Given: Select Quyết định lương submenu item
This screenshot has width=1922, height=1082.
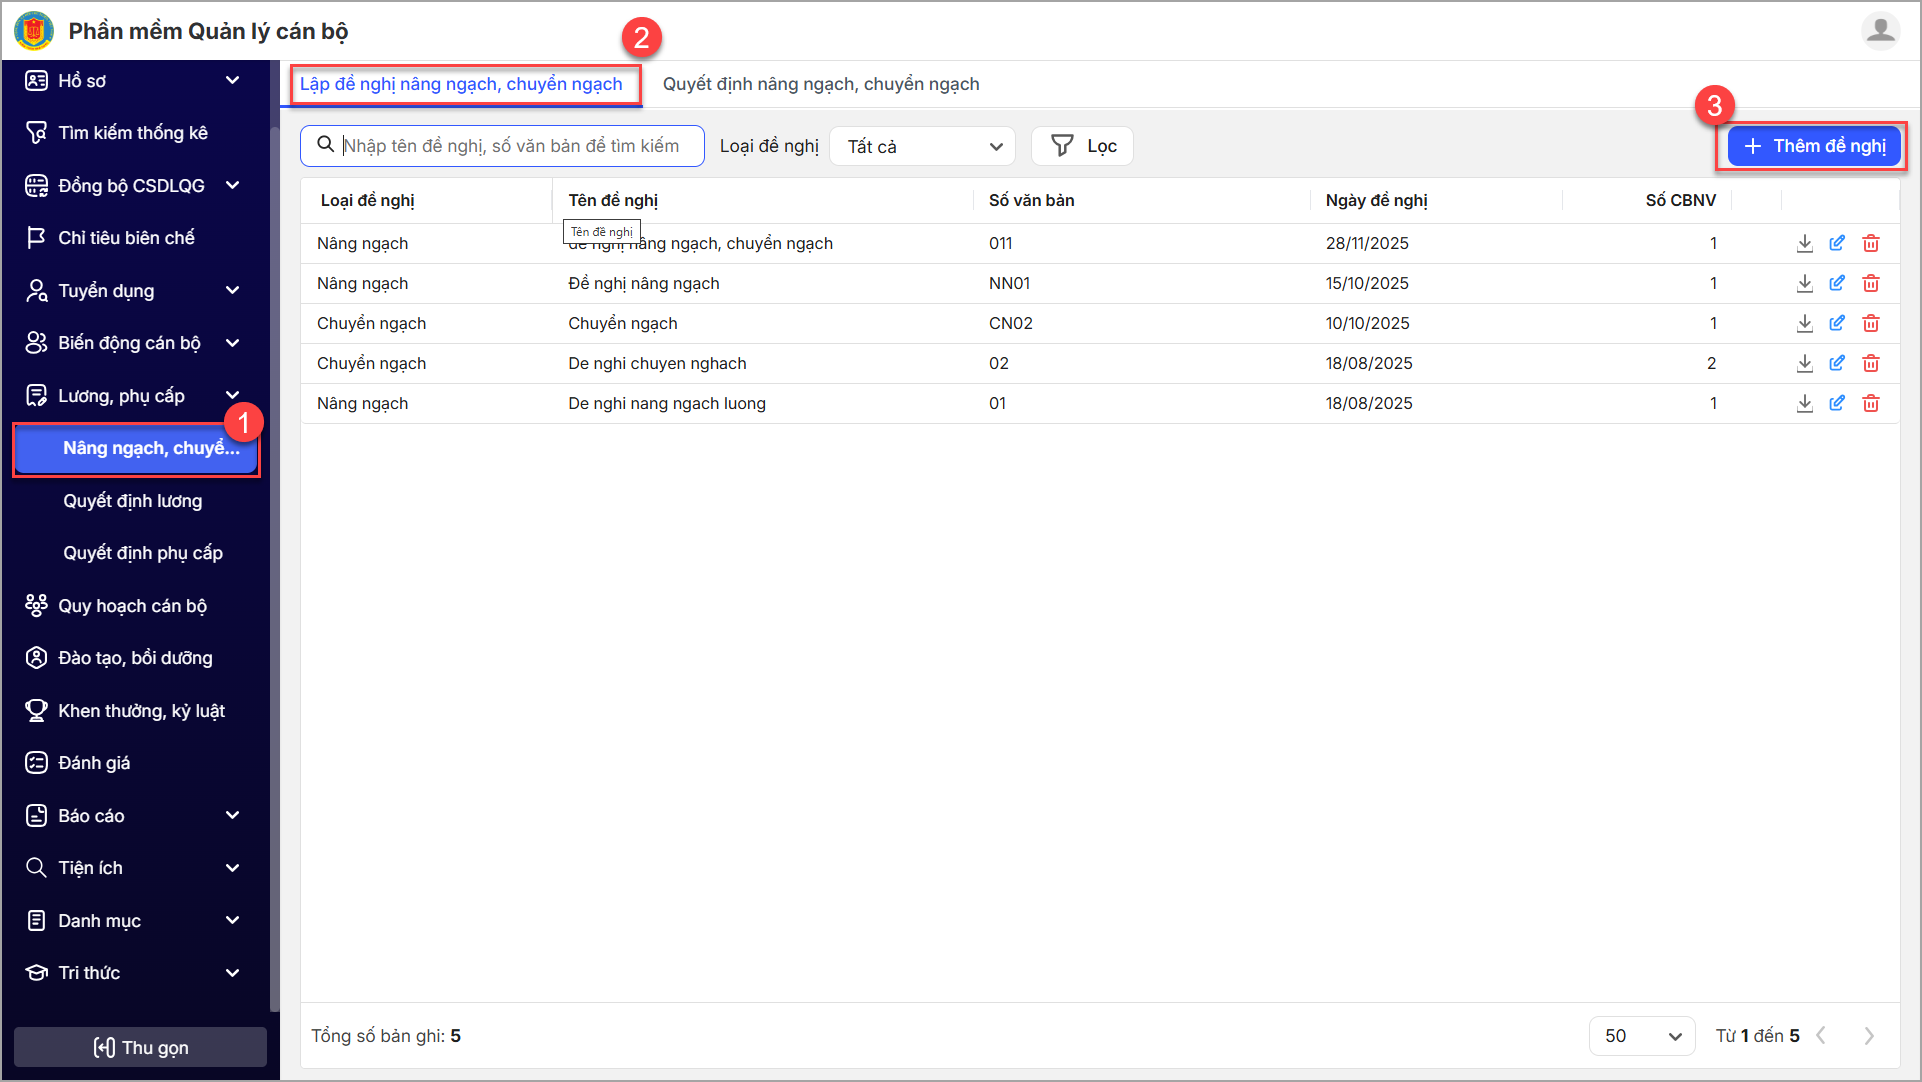Looking at the screenshot, I should click(133, 501).
